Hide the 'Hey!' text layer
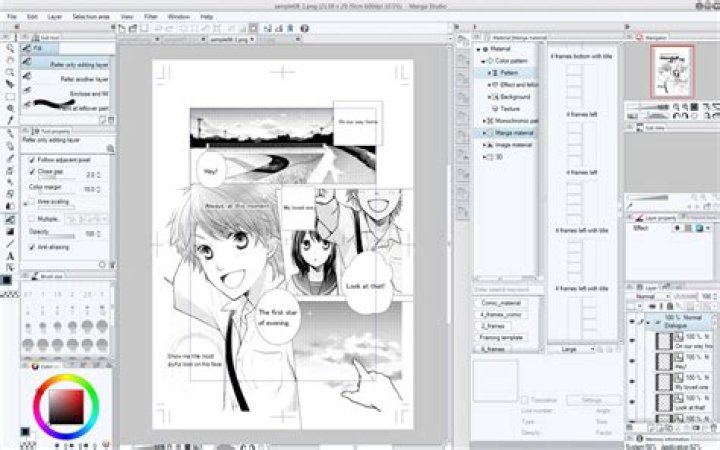720x450 pixels. click(632, 361)
